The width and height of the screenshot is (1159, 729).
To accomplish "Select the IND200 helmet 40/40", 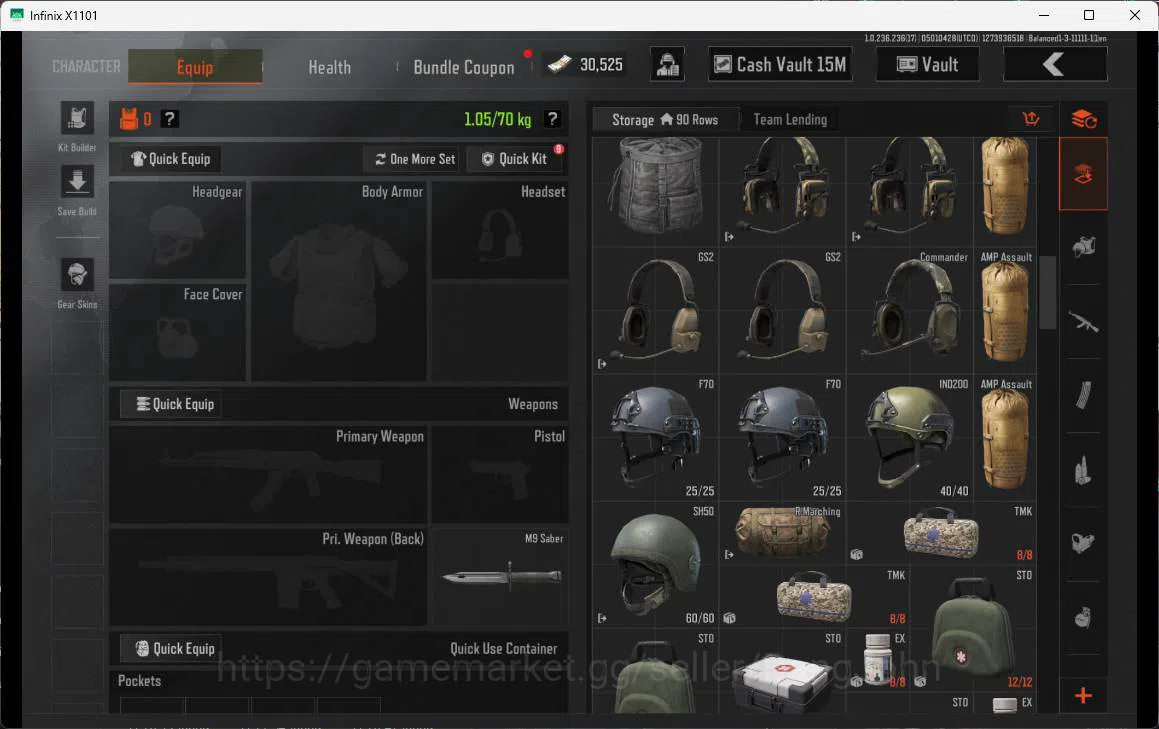I will [910, 438].
